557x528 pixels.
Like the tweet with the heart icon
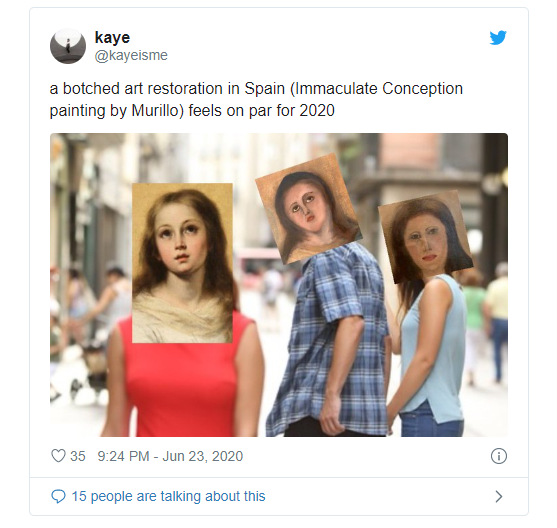click(58, 456)
